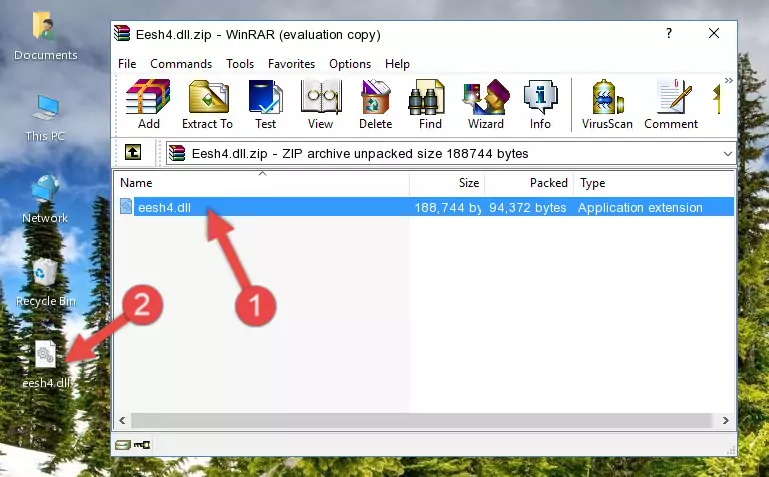Click the Application extension type cell
Viewport: 769px width, 477px height.
tap(640, 208)
